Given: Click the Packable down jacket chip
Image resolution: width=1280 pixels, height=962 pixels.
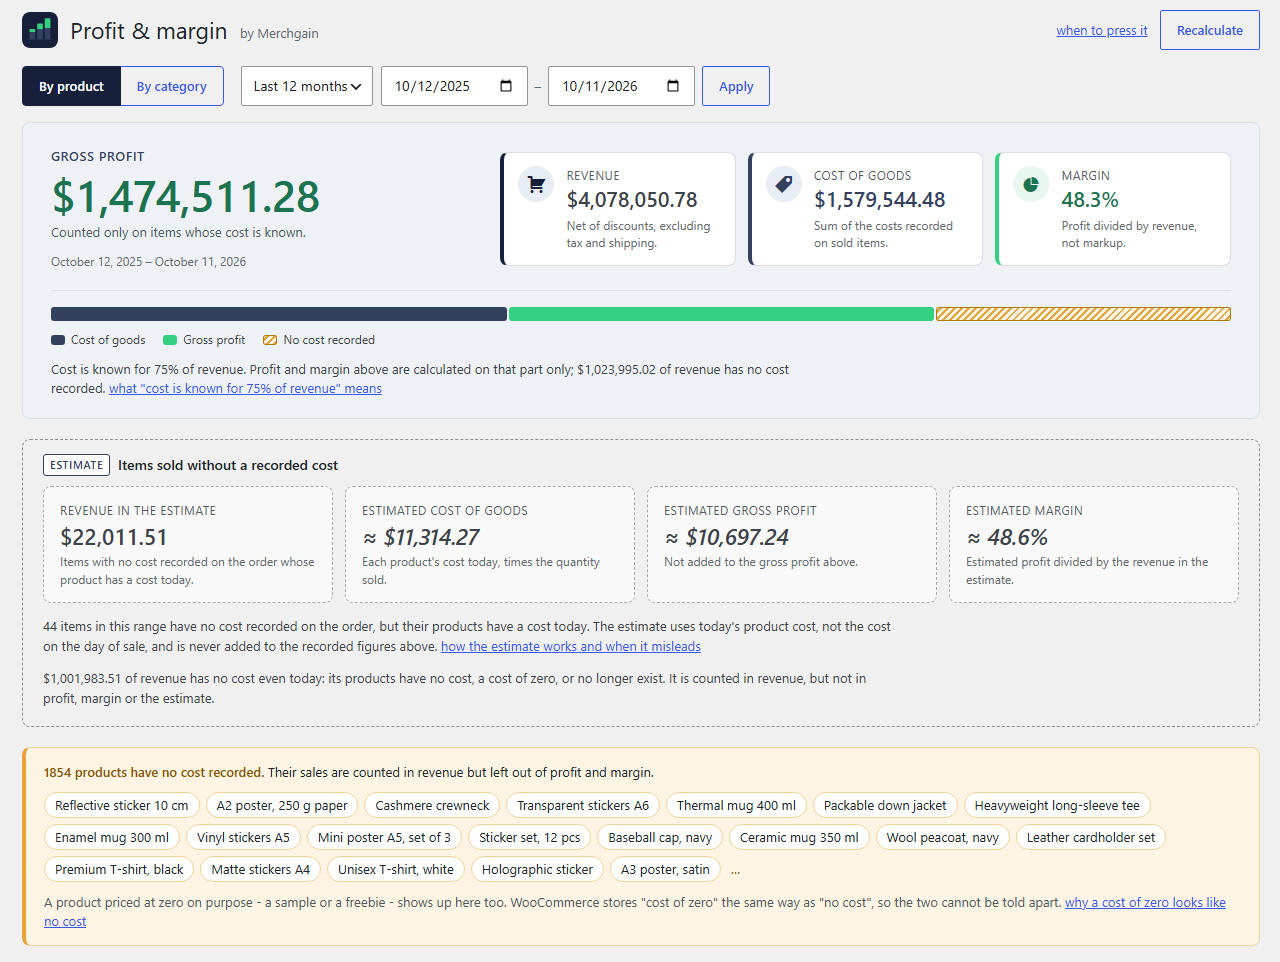Looking at the screenshot, I should click(x=885, y=806).
